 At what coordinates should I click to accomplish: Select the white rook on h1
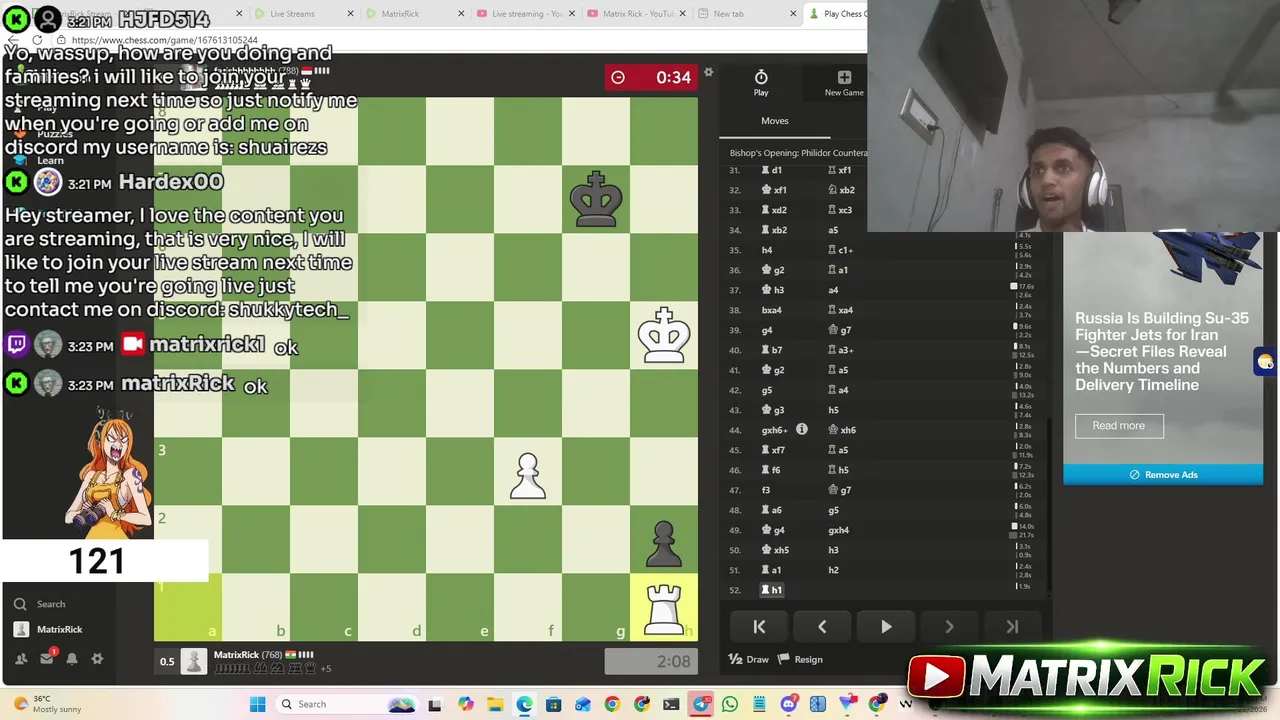pos(664,607)
